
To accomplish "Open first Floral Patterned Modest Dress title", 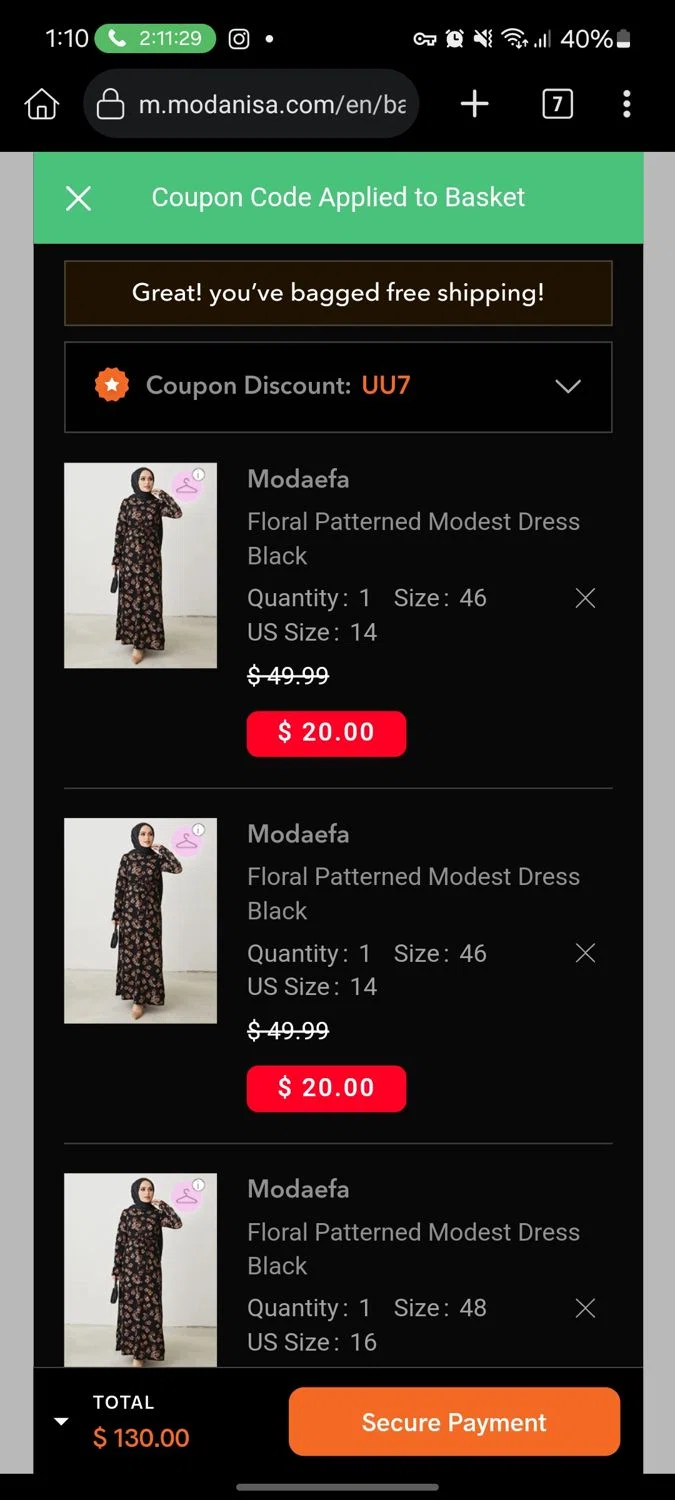I will (413, 538).
